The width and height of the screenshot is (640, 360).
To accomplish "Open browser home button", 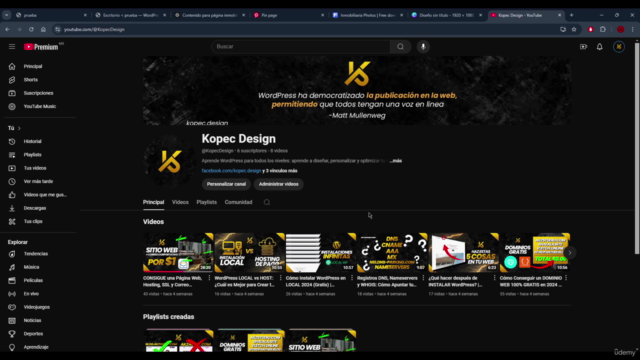I will [x=43, y=29].
